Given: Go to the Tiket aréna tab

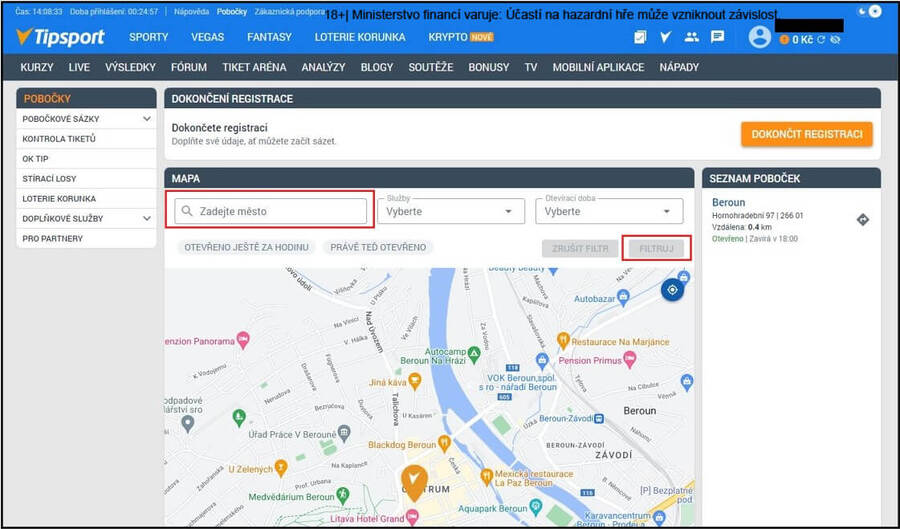Looking at the screenshot, I should pos(254,67).
